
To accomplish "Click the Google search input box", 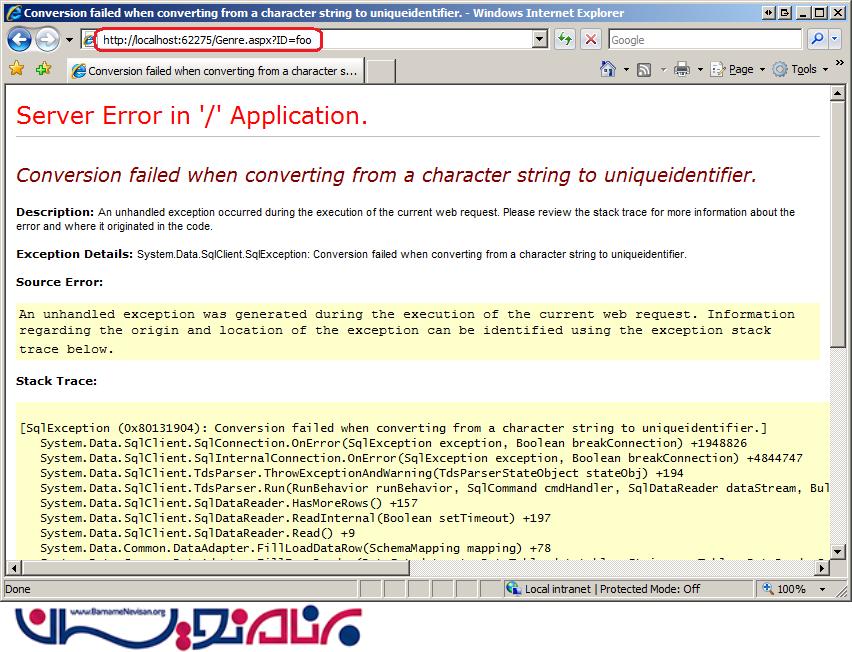I will pos(703,40).
